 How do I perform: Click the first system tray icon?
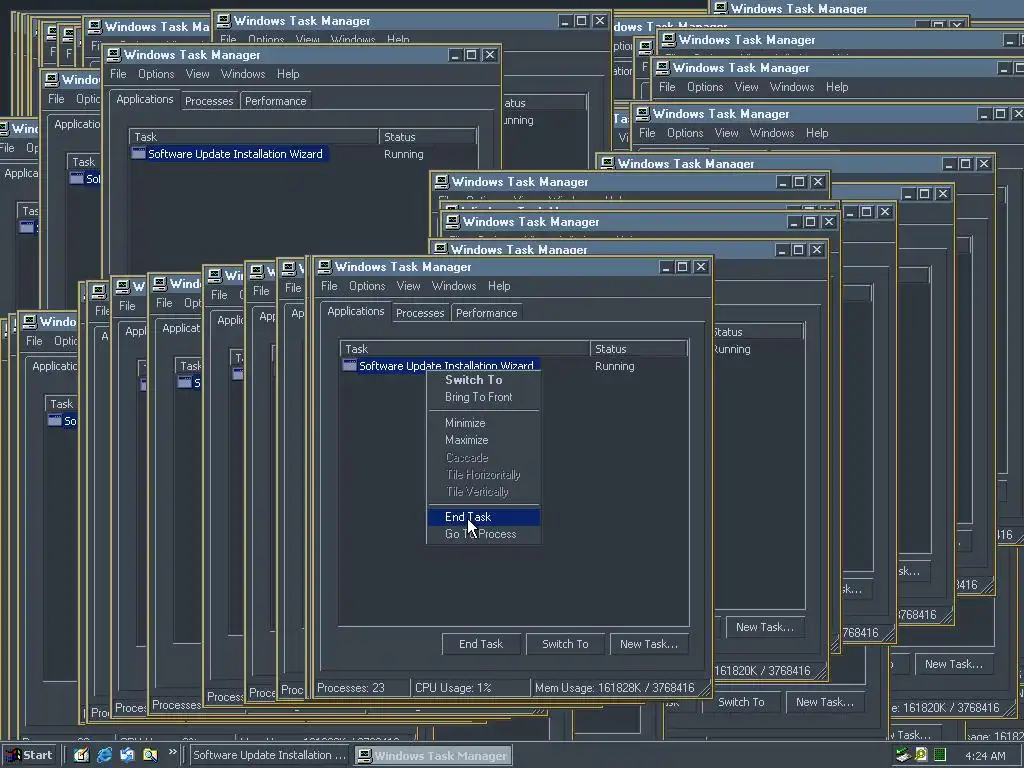click(903, 755)
